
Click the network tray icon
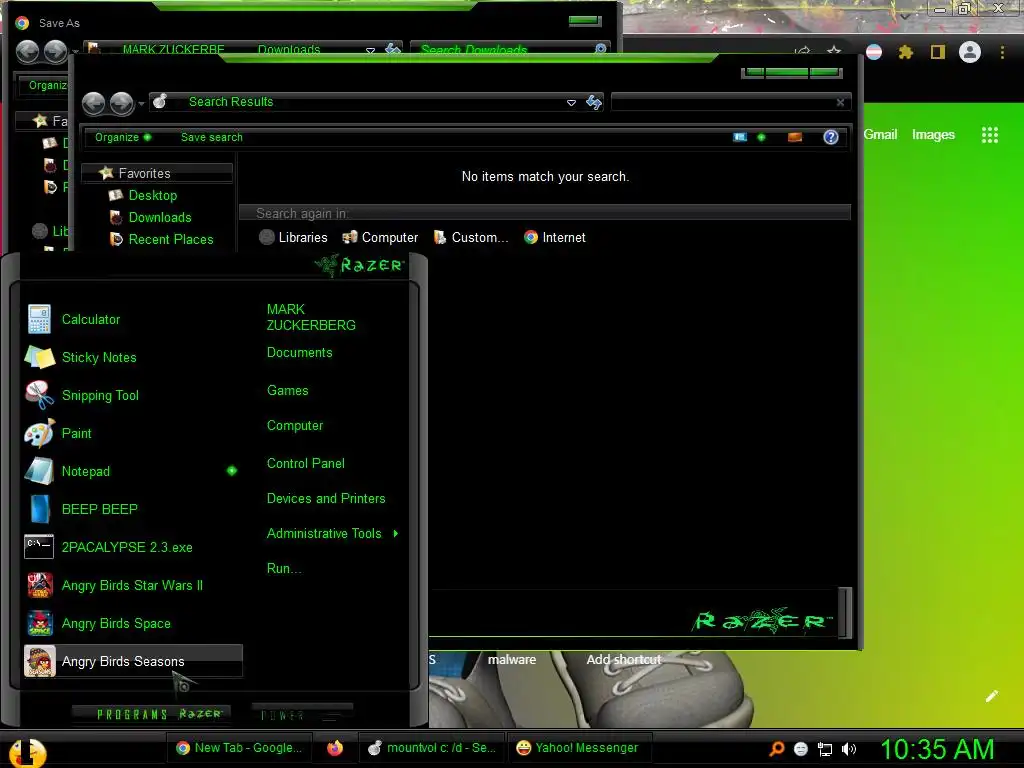click(x=825, y=750)
